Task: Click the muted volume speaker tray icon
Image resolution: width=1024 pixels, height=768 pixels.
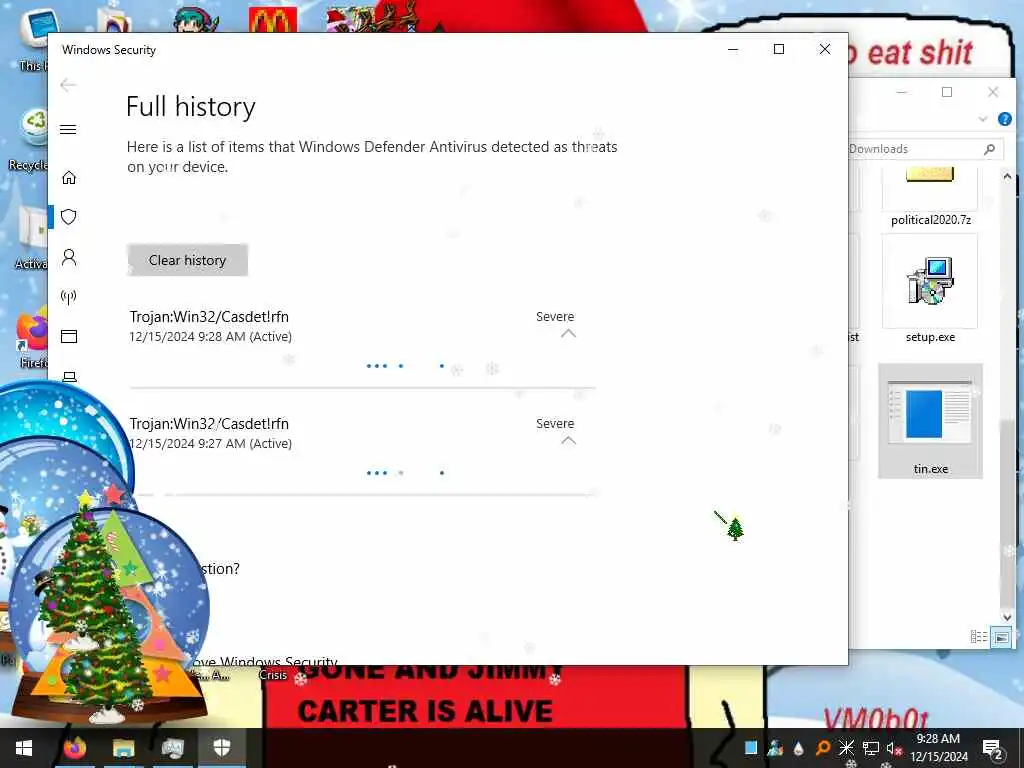Action: click(x=894, y=748)
